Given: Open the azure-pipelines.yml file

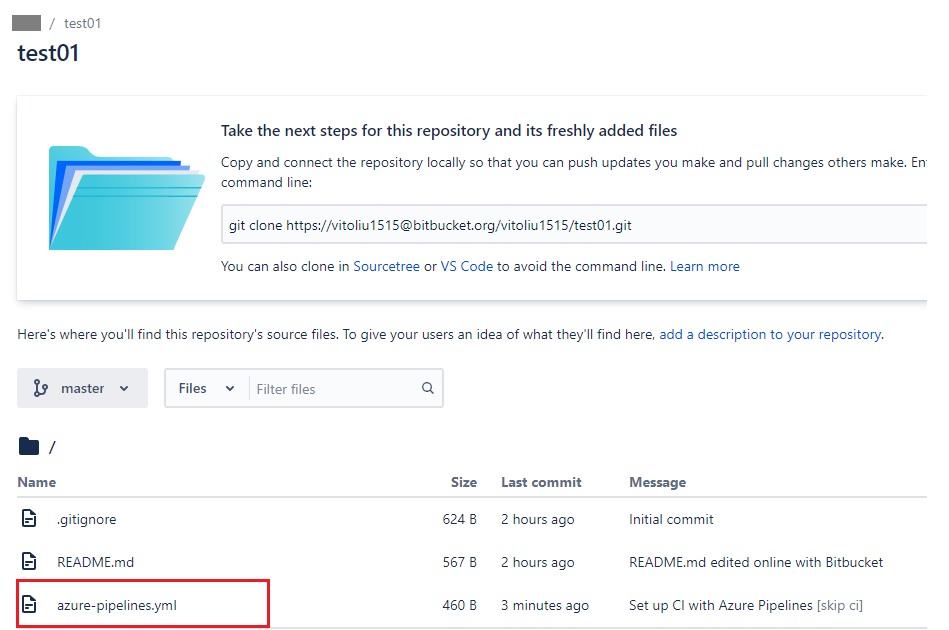Looking at the screenshot, I should click(x=117, y=604).
